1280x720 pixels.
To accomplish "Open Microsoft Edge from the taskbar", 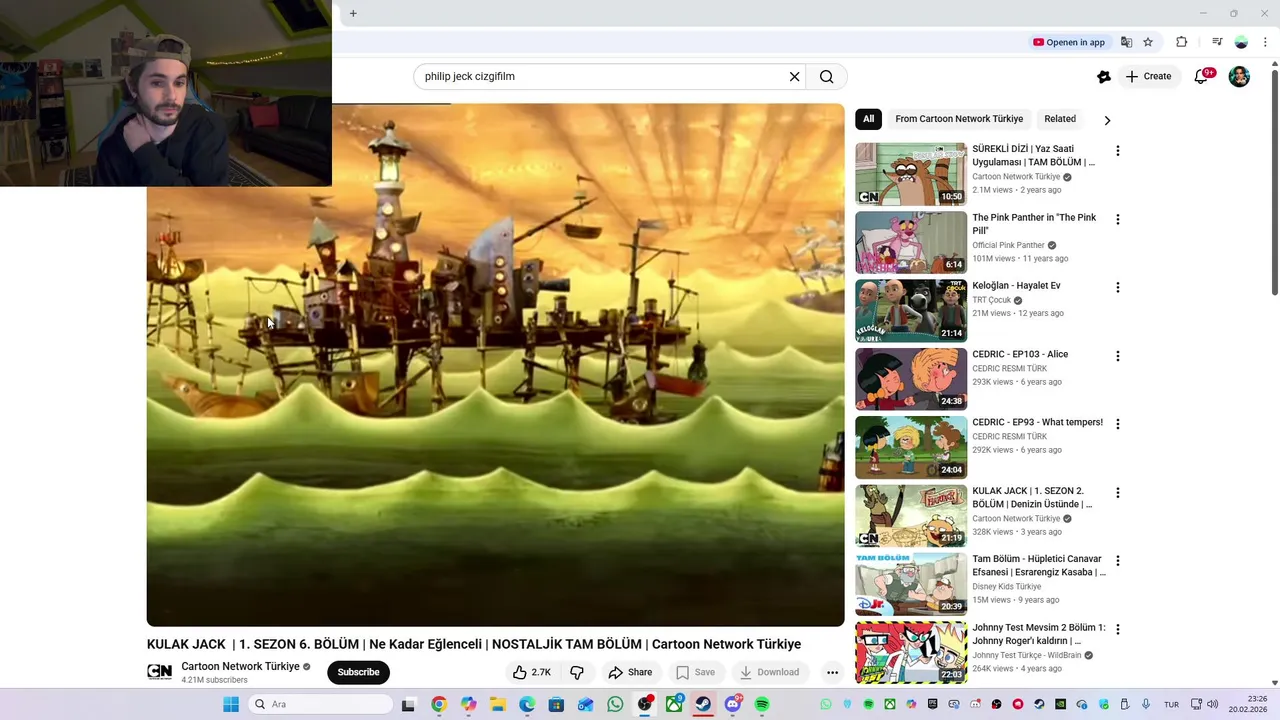I will click(527, 704).
